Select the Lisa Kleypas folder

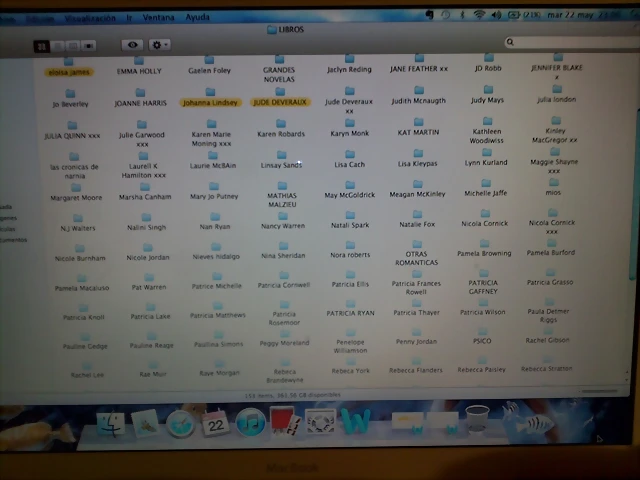coord(418,158)
